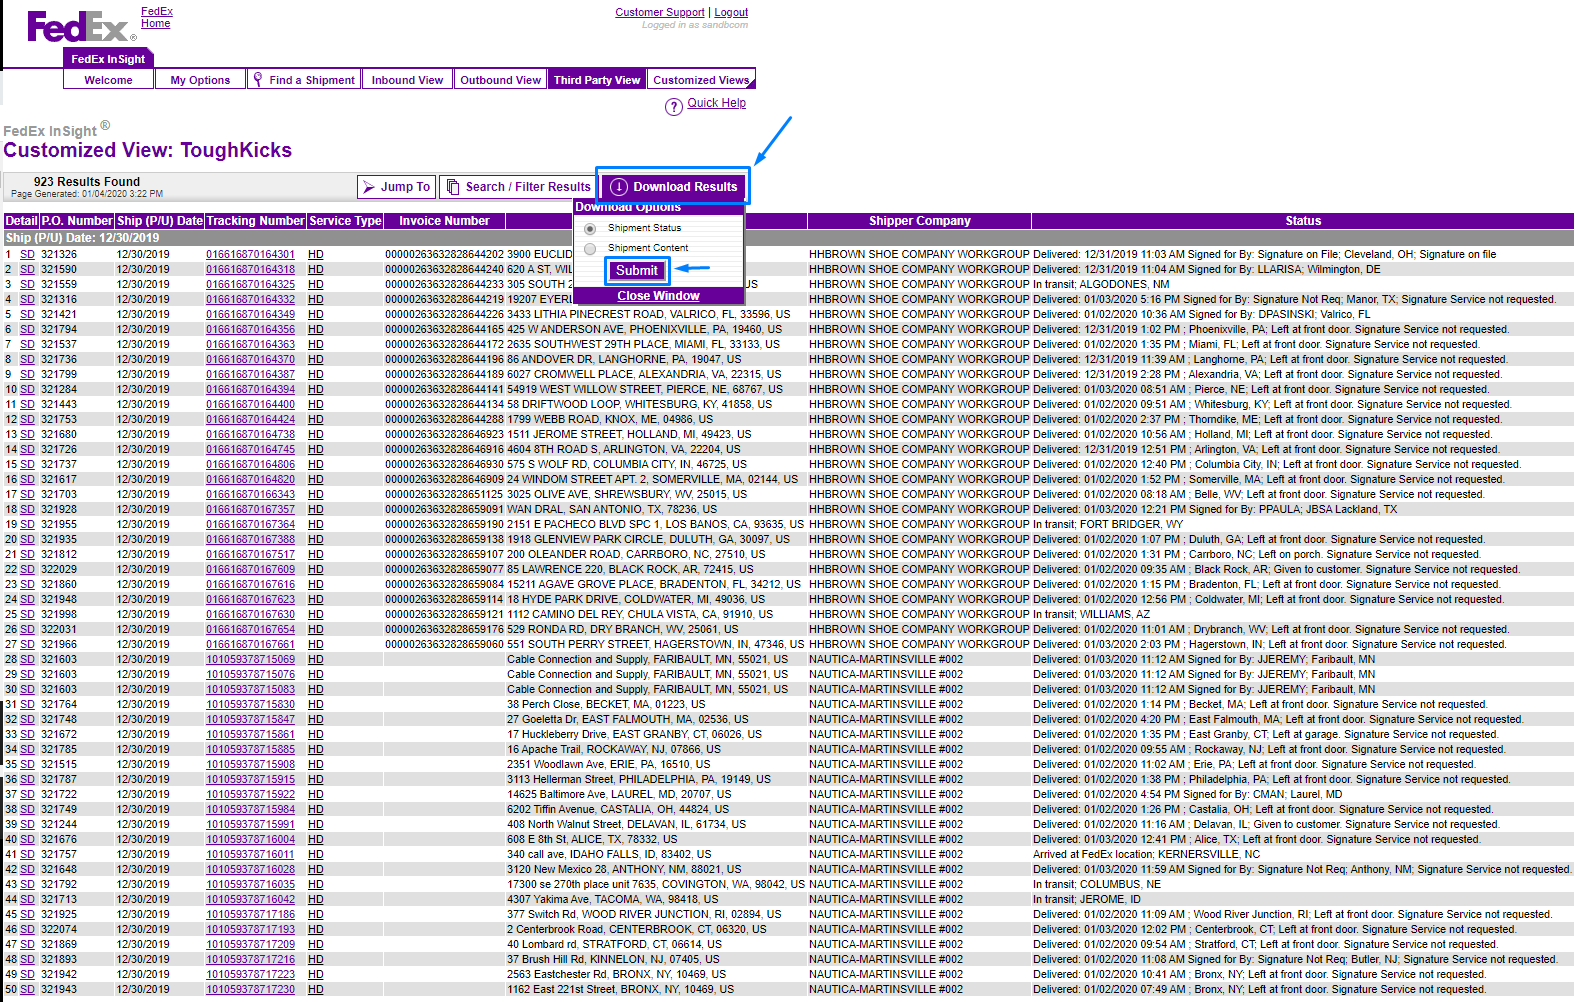This screenshot has height=1002, width=1577.
Task: Click the status "In transit; JEROME, ID"
Action: pos(1087,900)
